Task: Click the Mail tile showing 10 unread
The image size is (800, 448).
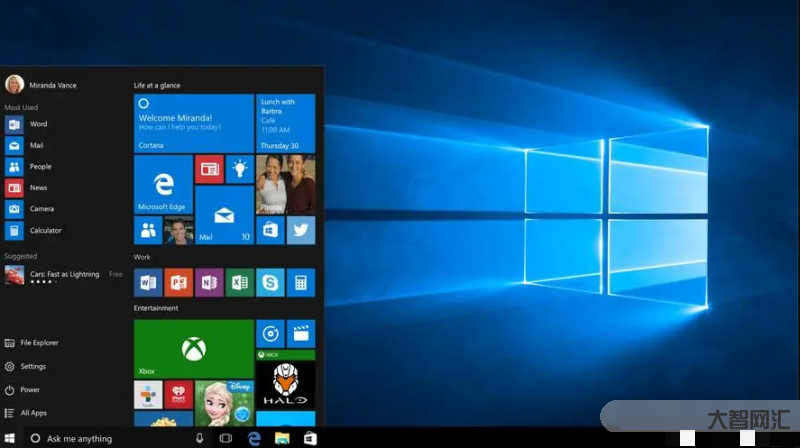Action: 224,215
